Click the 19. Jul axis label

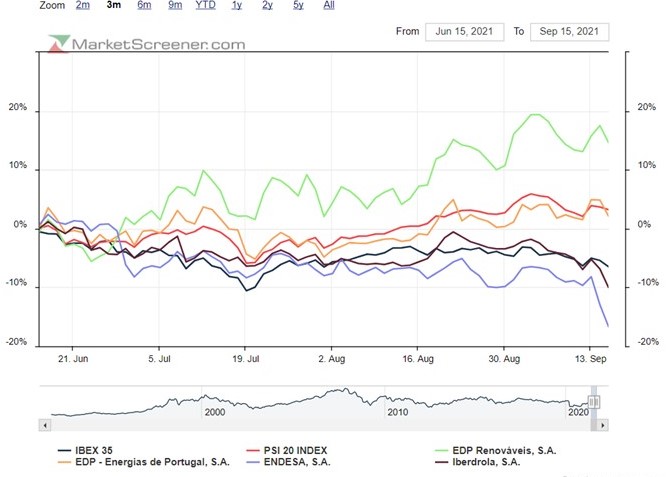click(x=246, y=359)
